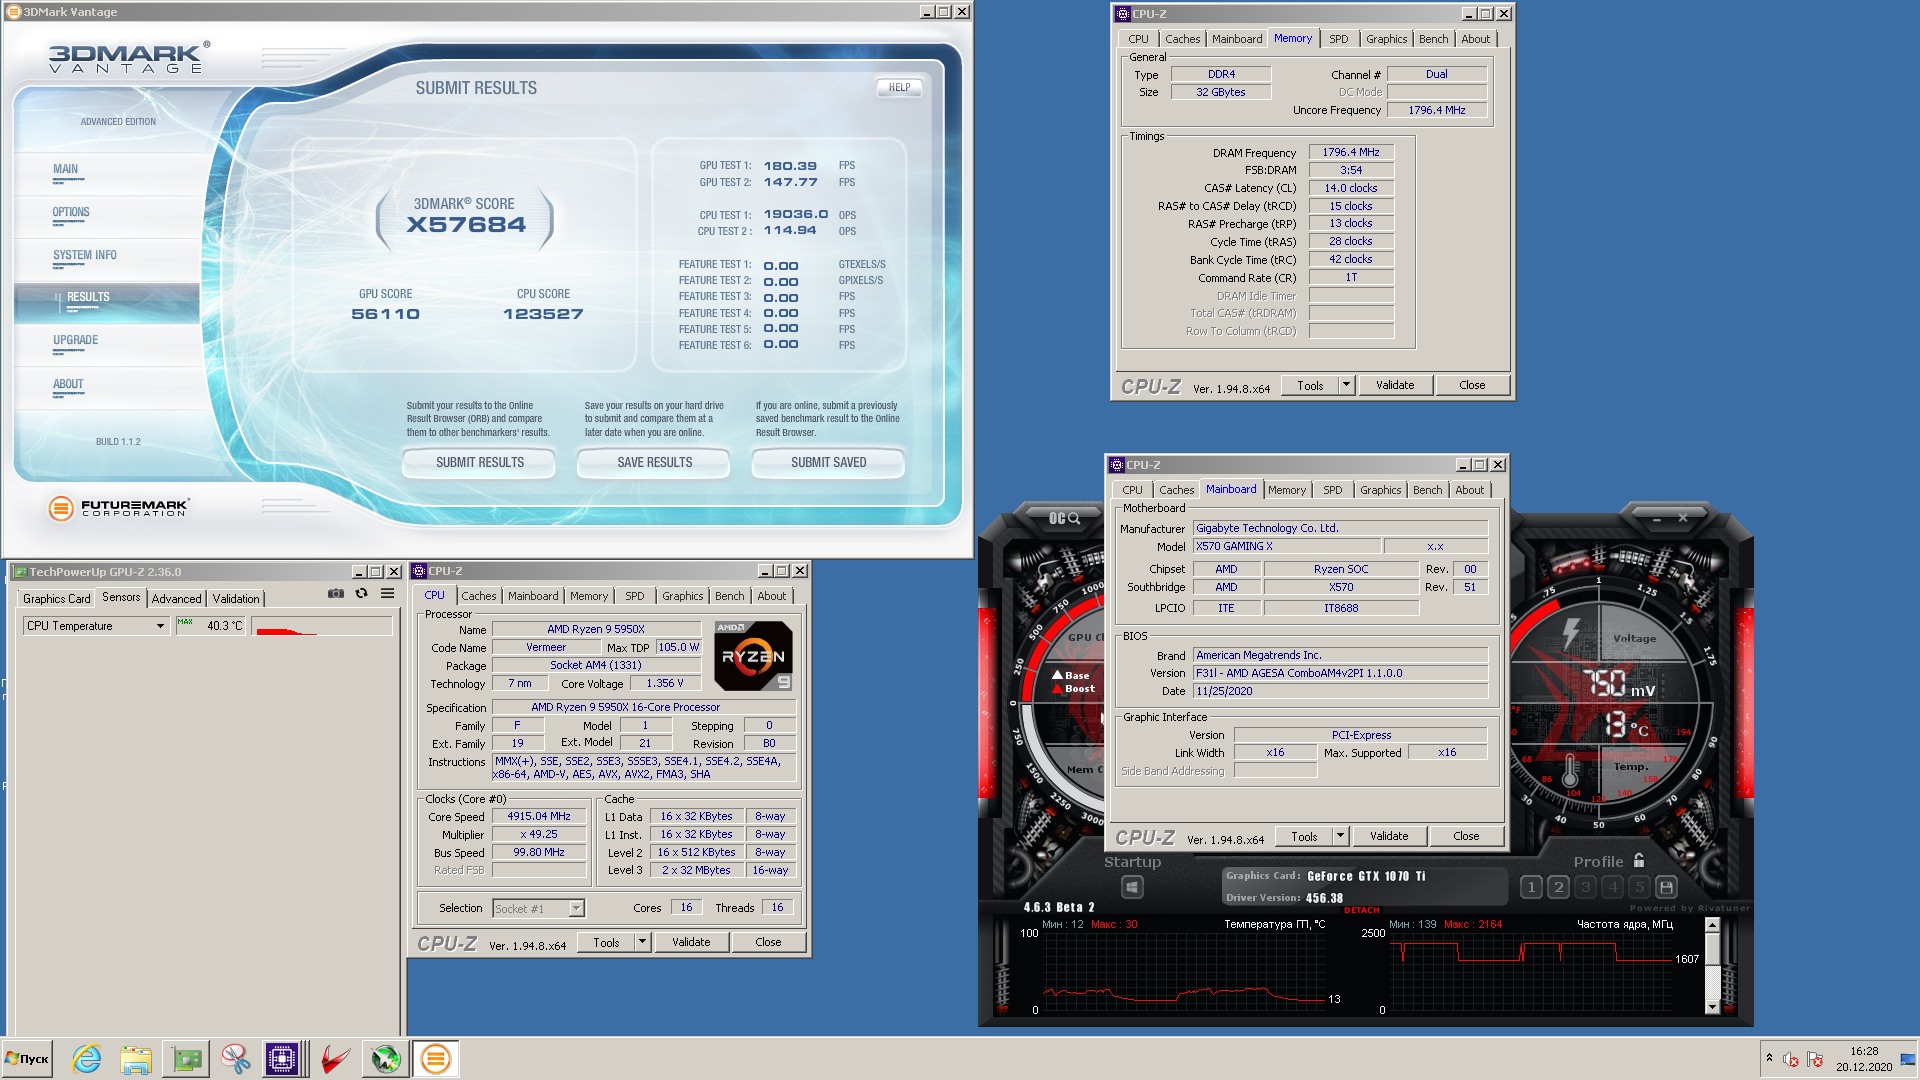Open the file explorer folder on the taskbar
Image resolution: width=1920 pixels, height=1080 pixels.
(136, 1059)
